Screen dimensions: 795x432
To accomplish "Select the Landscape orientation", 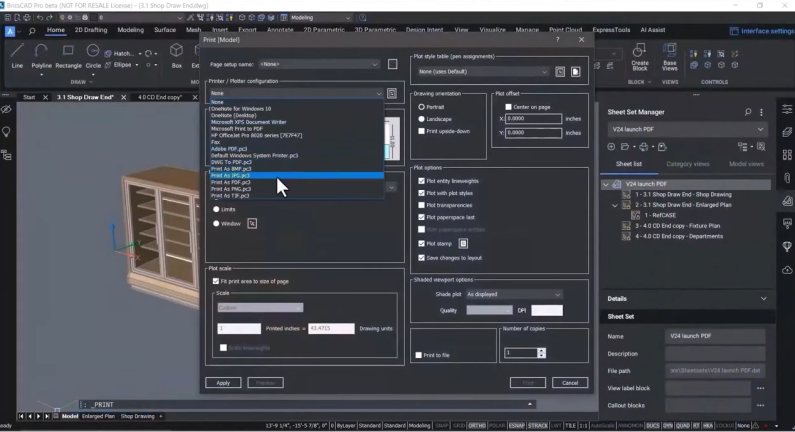I will [x=421, y=119].
